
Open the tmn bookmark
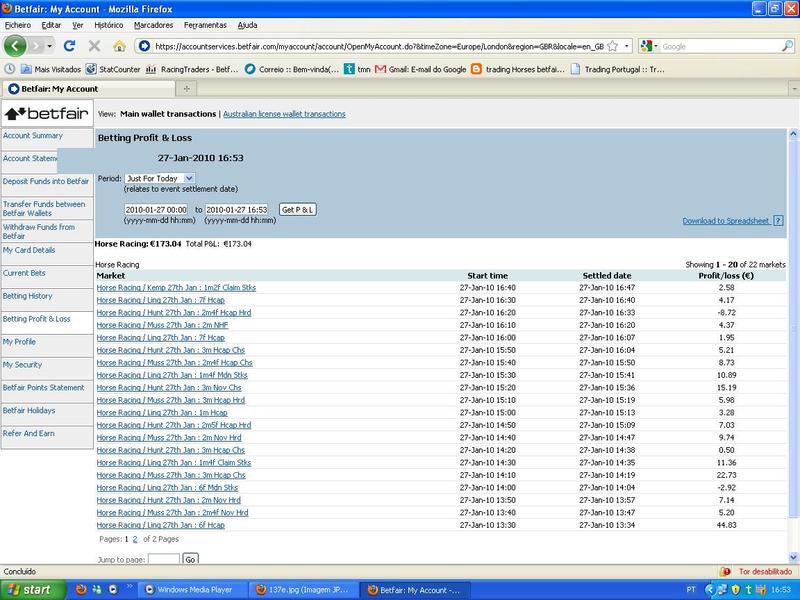point(357,69)
